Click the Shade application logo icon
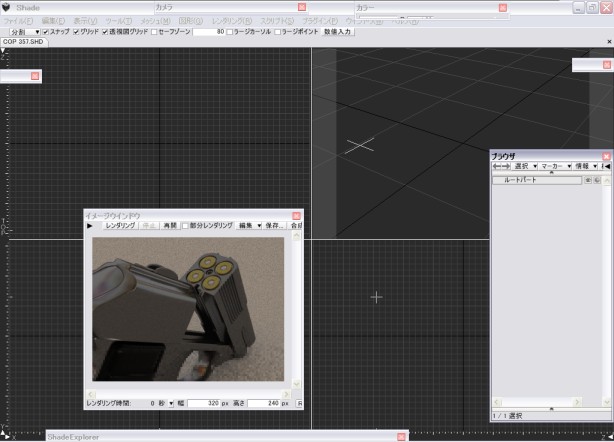Screen dimensions: 614x442 point(7,7)
